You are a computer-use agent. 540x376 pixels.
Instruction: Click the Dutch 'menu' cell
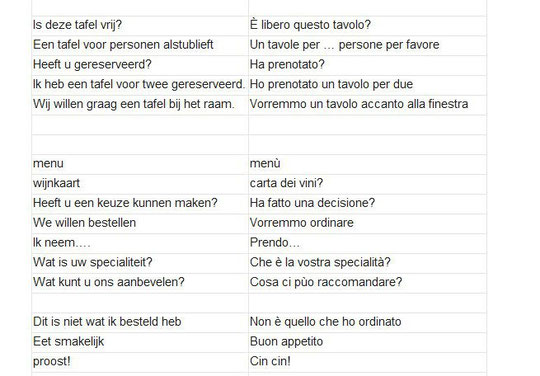[140, 164]
